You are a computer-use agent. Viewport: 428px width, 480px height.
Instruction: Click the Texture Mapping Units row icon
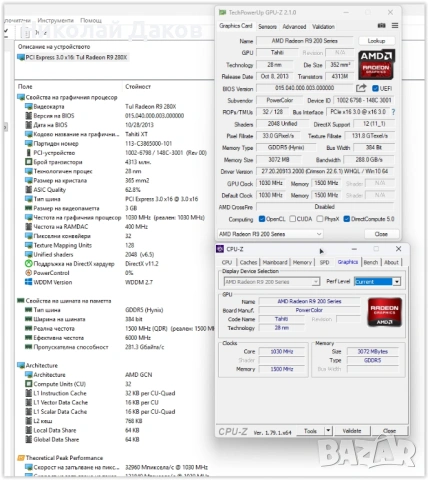point(29,245)
